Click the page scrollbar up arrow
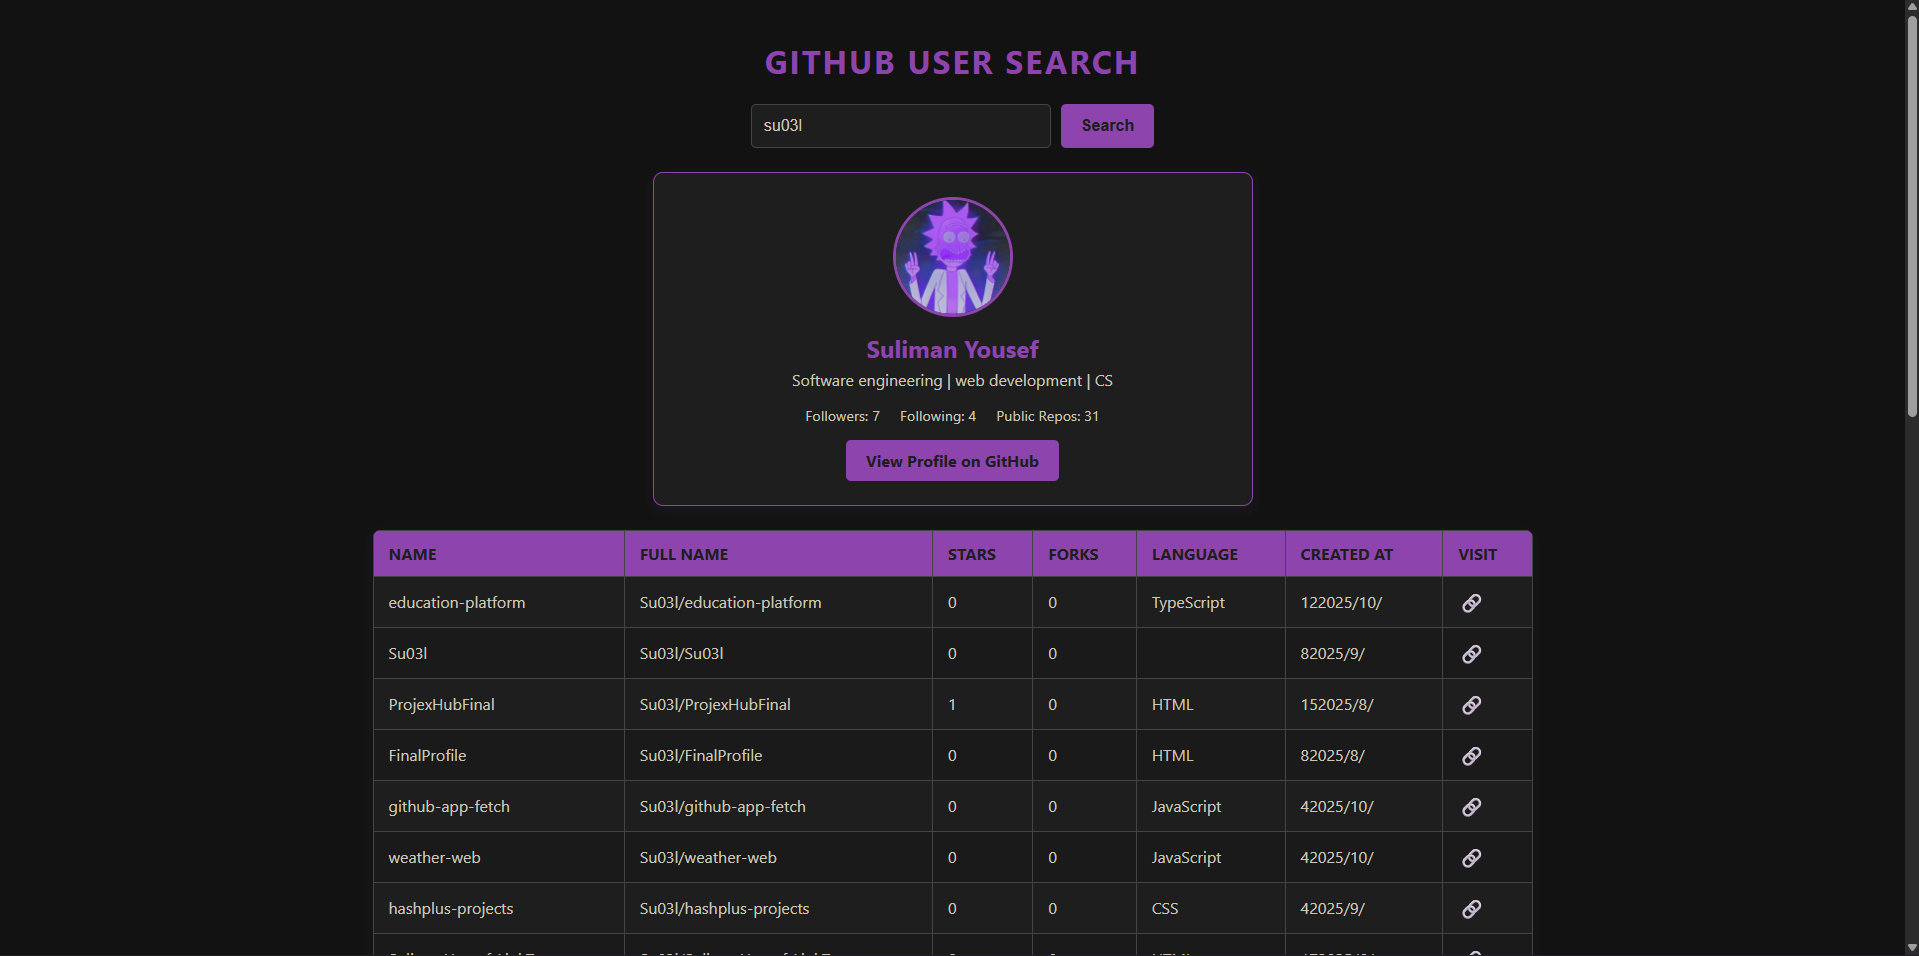 [x=1911, y=8]
